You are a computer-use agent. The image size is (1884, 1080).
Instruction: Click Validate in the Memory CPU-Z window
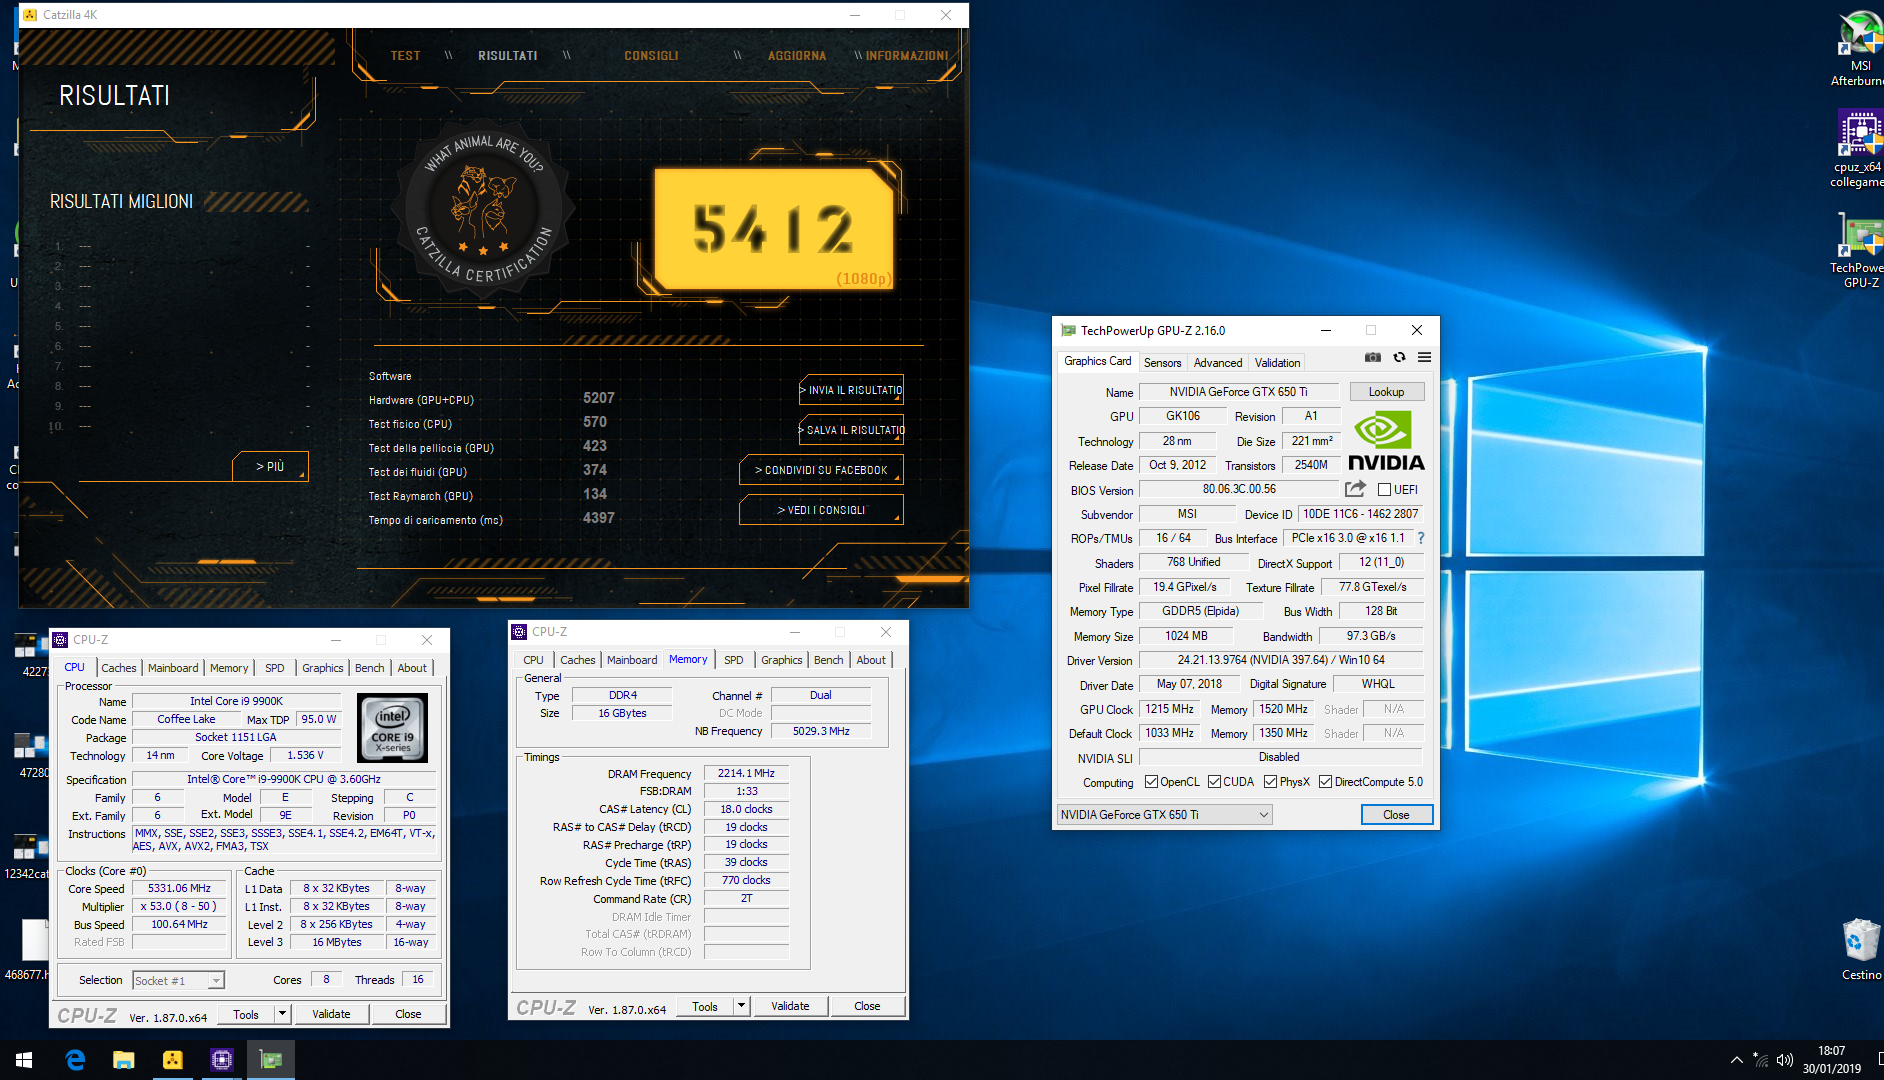click(x=790, y=1006)
